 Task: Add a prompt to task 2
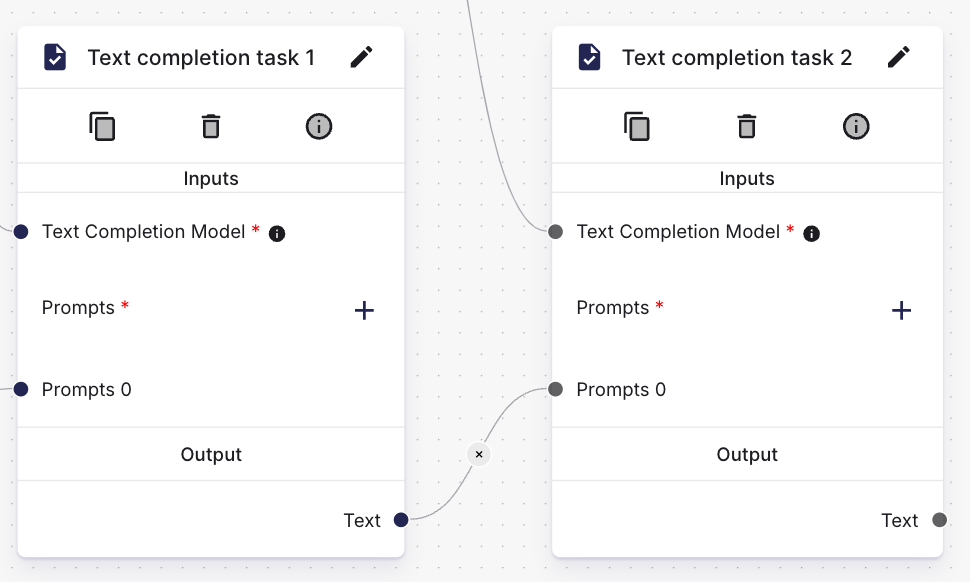click(901, 310)
